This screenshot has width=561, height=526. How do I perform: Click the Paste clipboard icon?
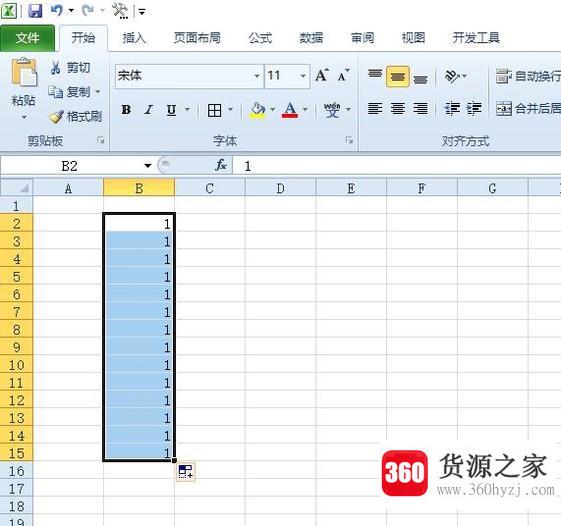coord(24,72)
